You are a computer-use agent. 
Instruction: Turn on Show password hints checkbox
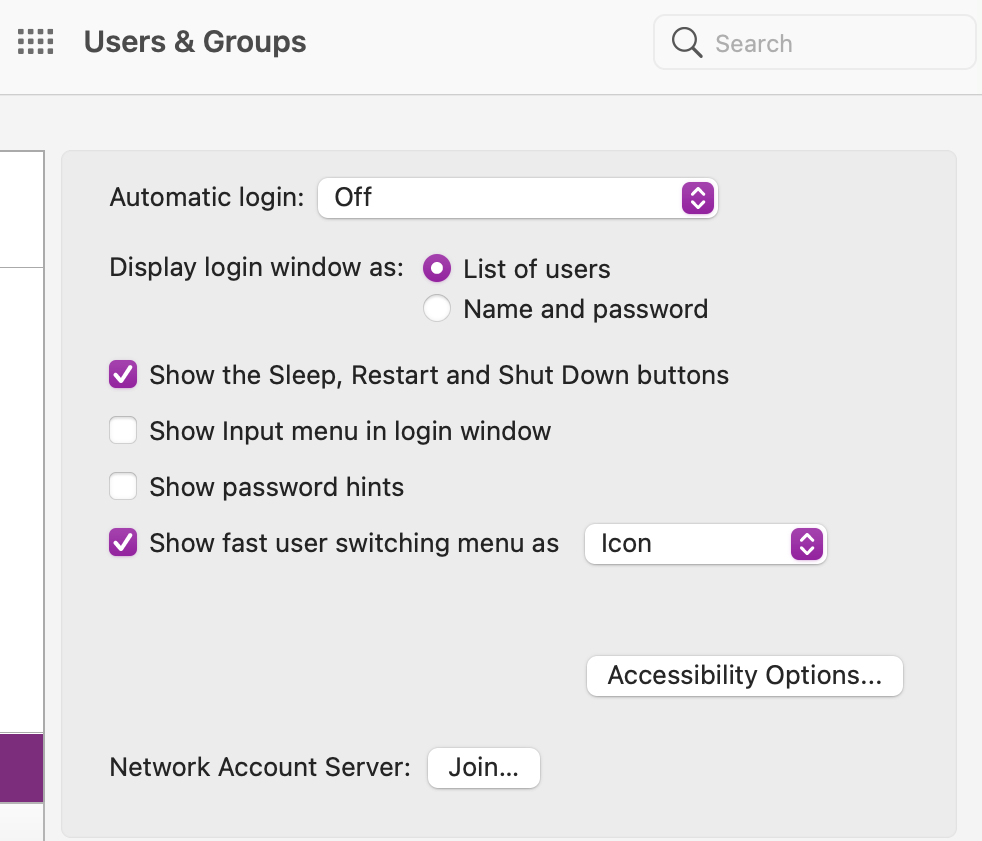pyautogui.click(x=123, y=487)
